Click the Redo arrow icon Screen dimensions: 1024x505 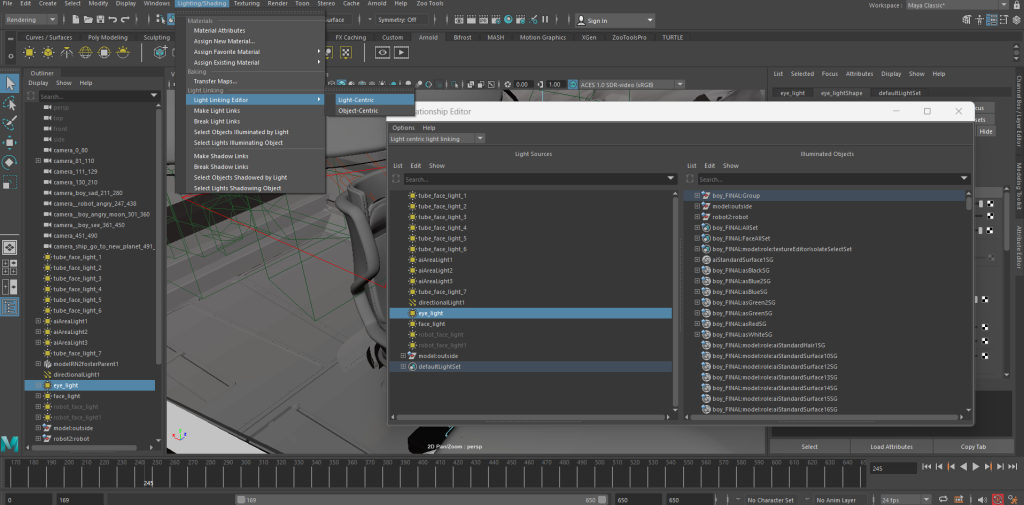click(125, 20)
